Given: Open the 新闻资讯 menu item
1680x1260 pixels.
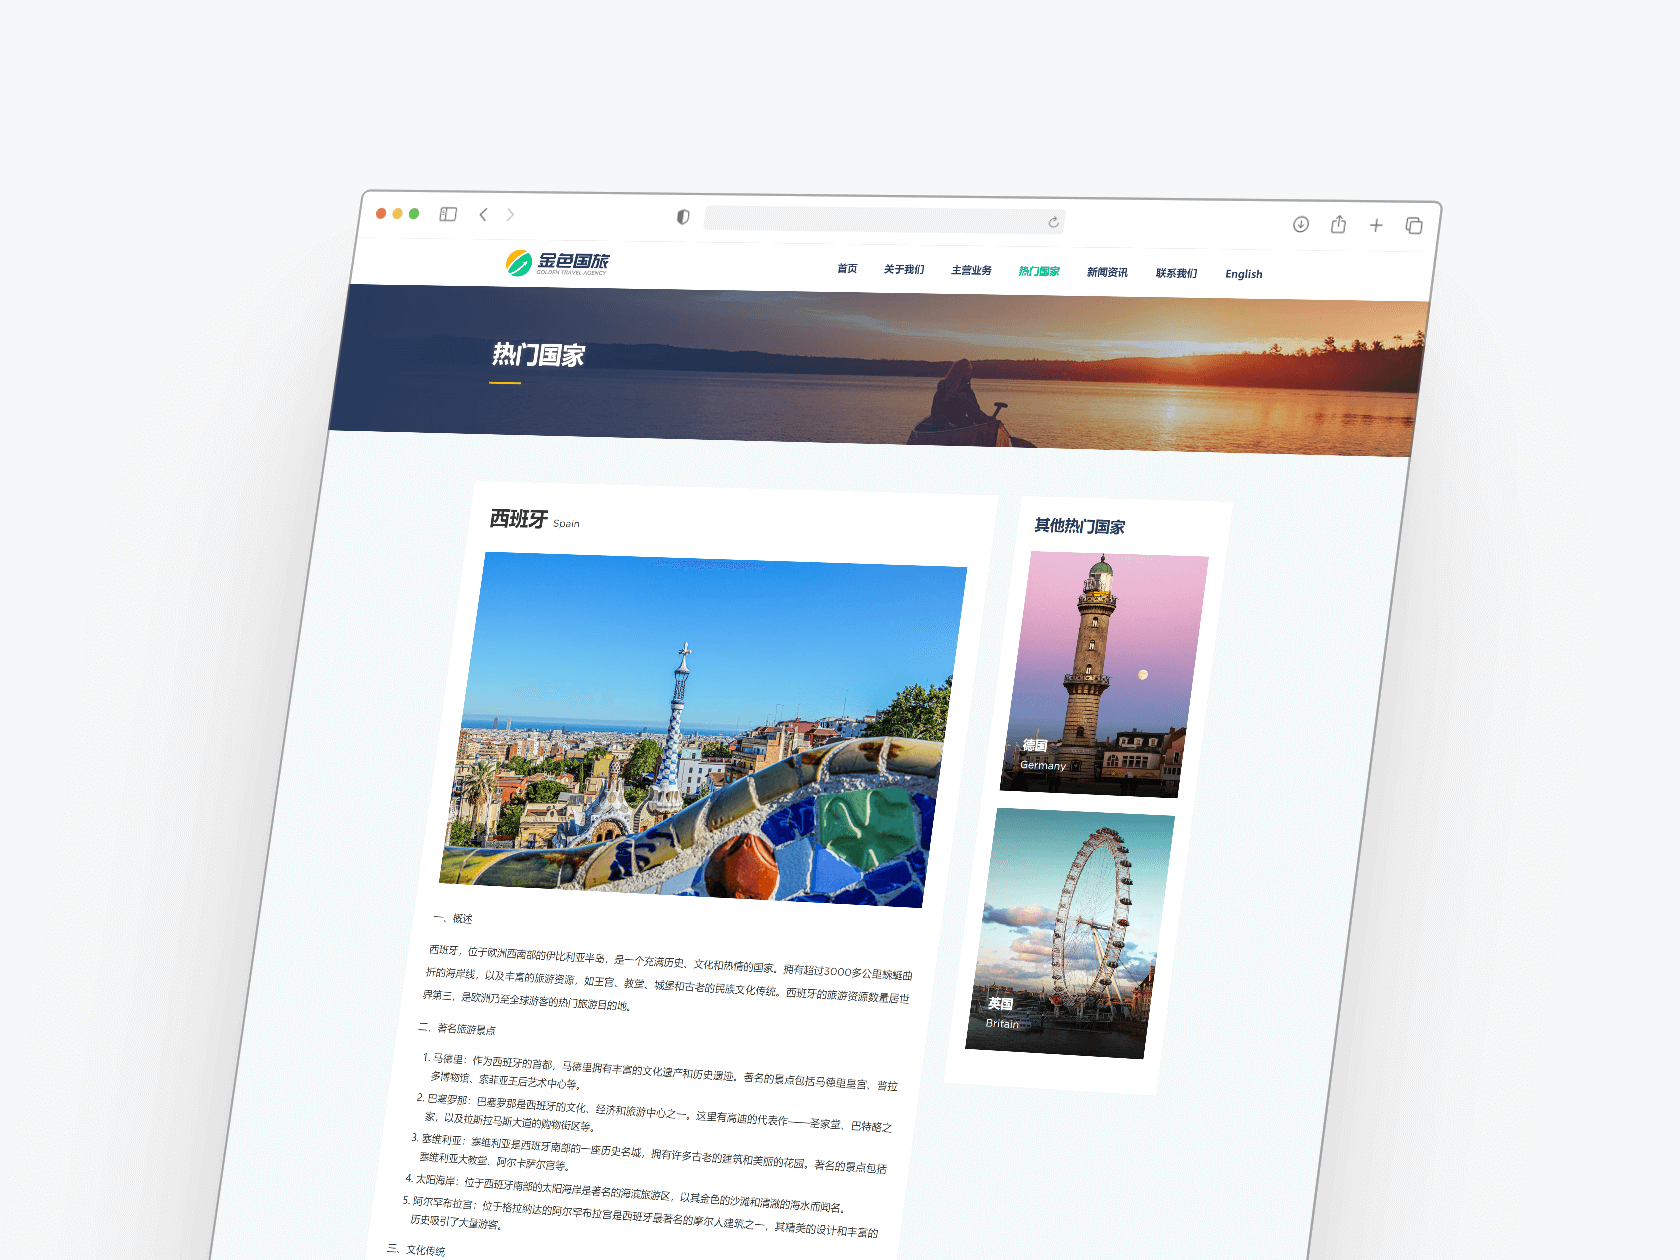Looking at the screenshot, I should [x=1107, y=272].
